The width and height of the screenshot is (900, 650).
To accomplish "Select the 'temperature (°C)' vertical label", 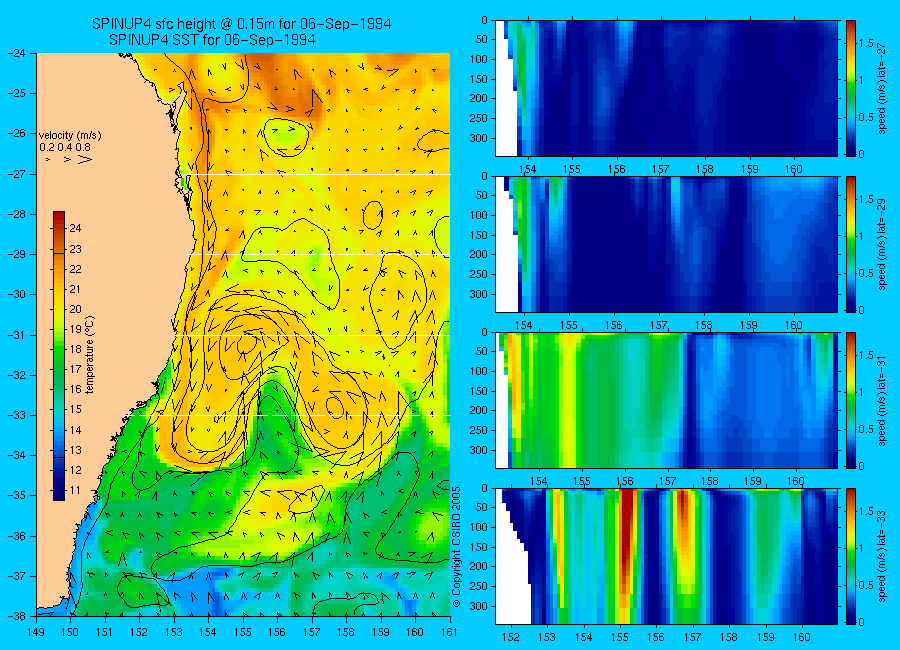I will point(89,355).
